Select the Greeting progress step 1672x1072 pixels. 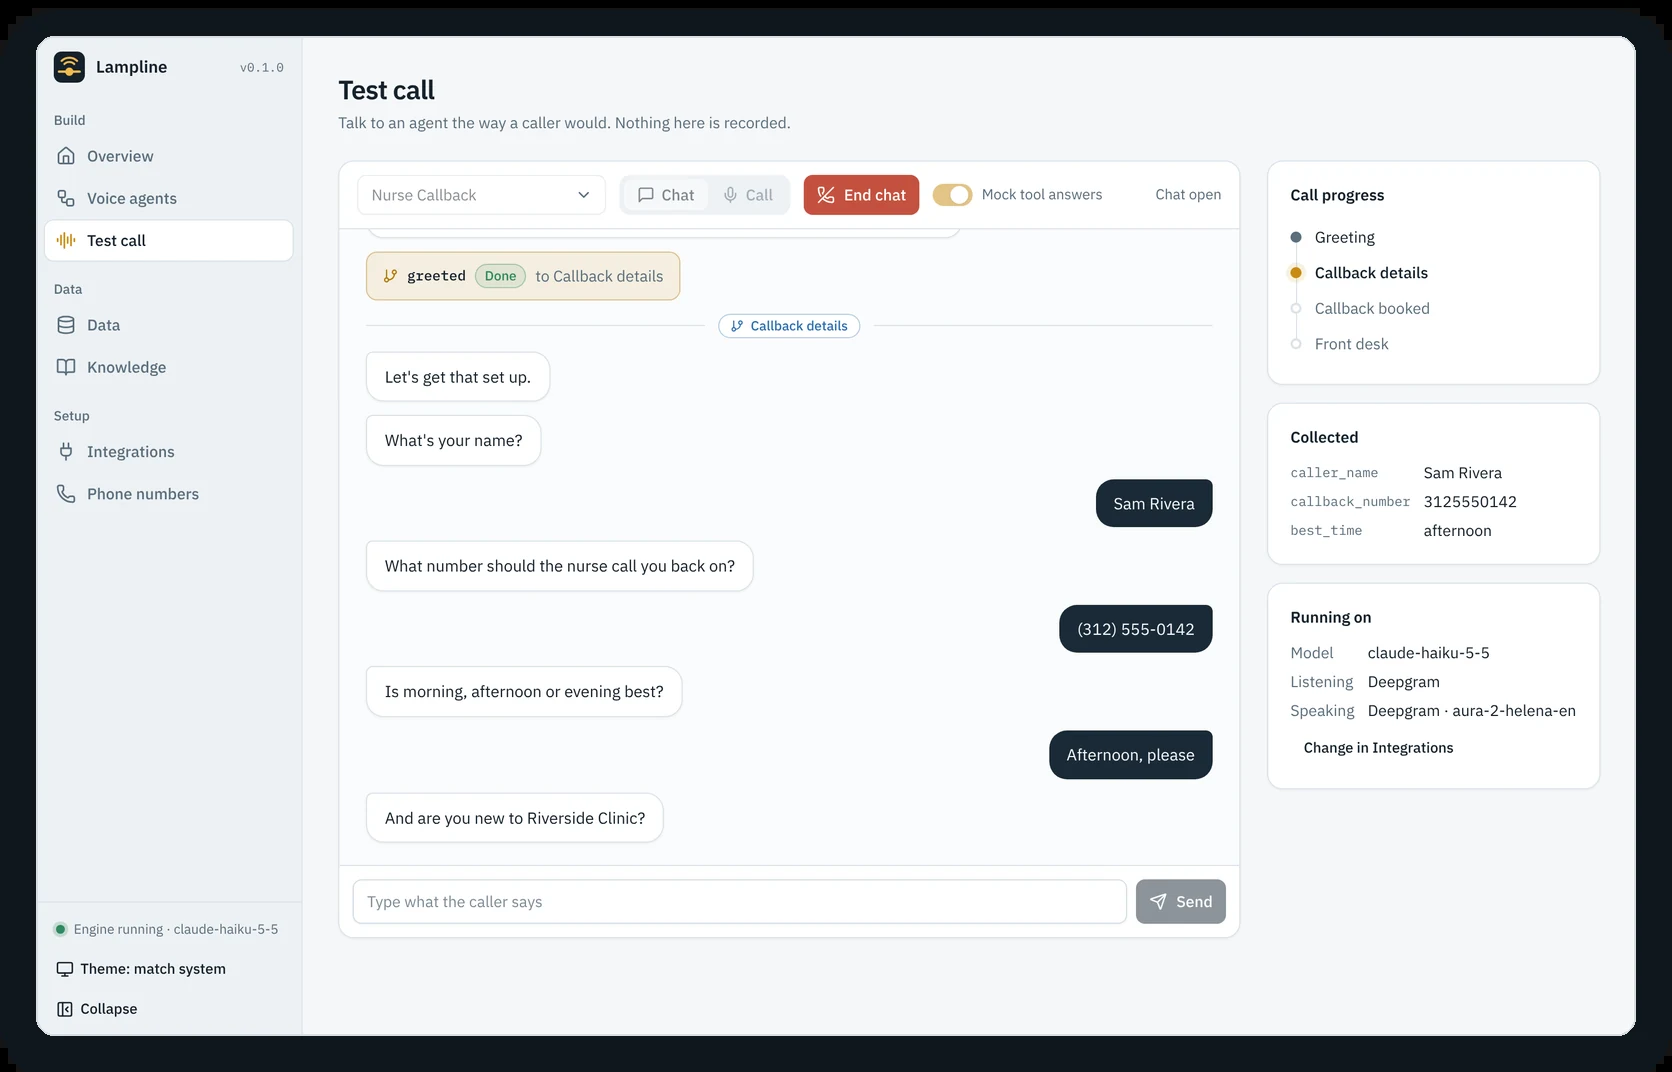[x=1344, y=237]
